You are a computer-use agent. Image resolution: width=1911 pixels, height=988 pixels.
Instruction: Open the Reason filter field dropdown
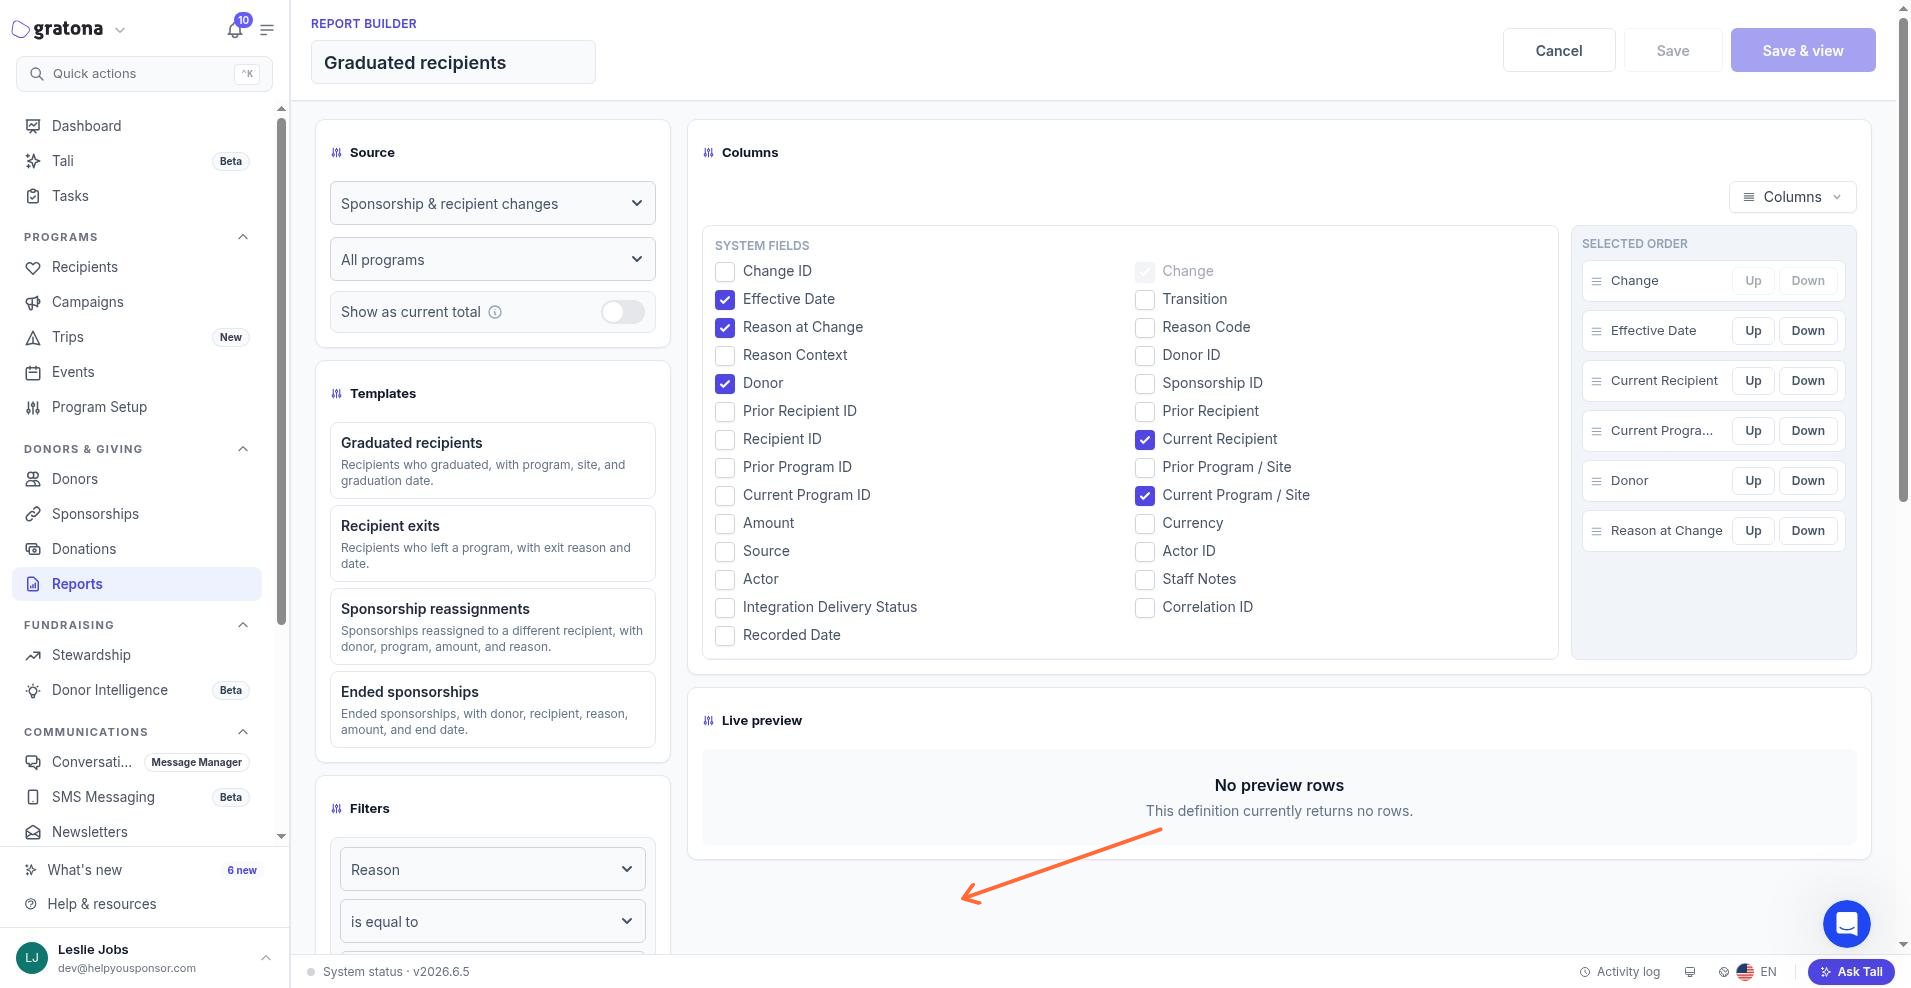tap(492, 869)
